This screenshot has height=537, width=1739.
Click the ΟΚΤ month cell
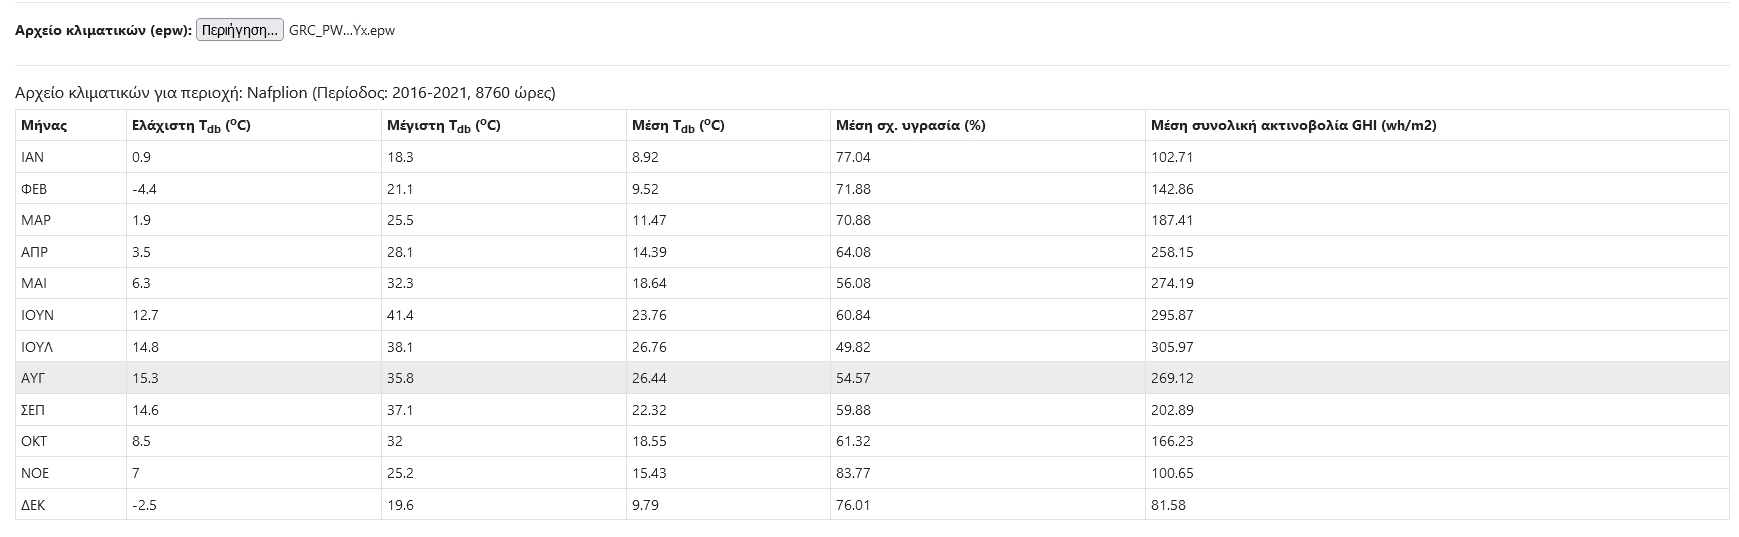pyautogui.click(x=34, y=441)
